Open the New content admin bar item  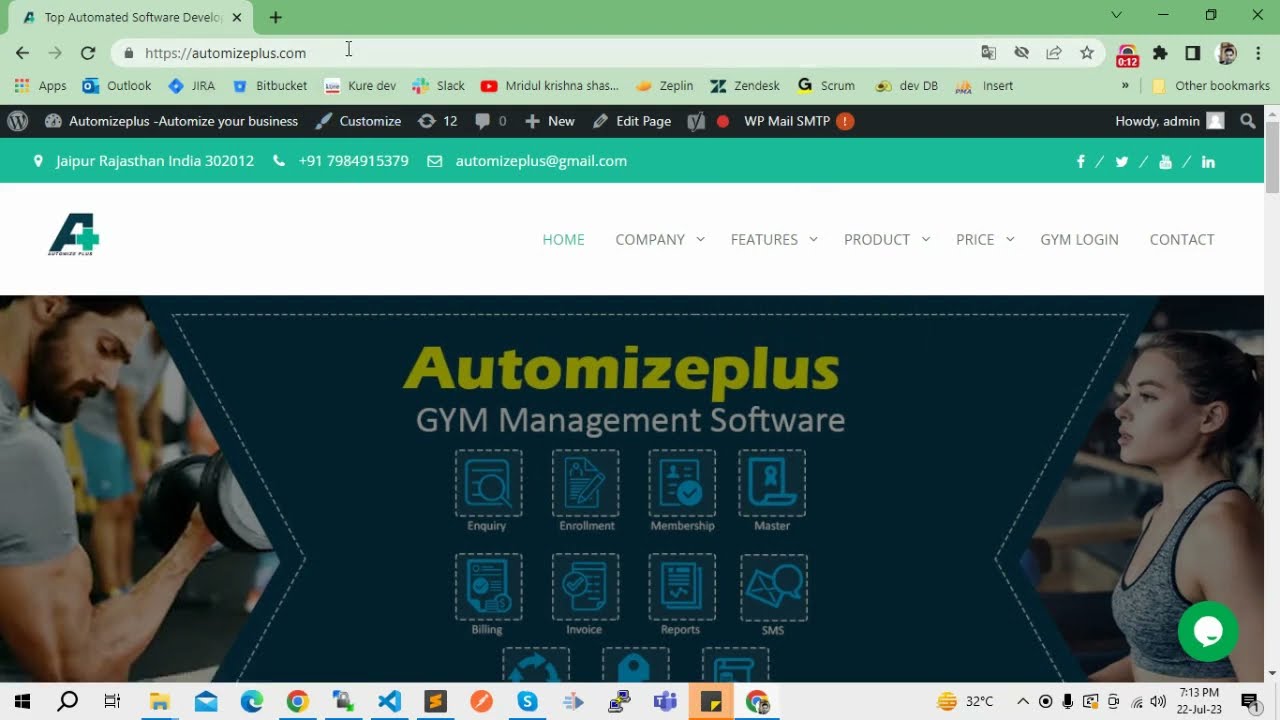click(x=550, y=121)
